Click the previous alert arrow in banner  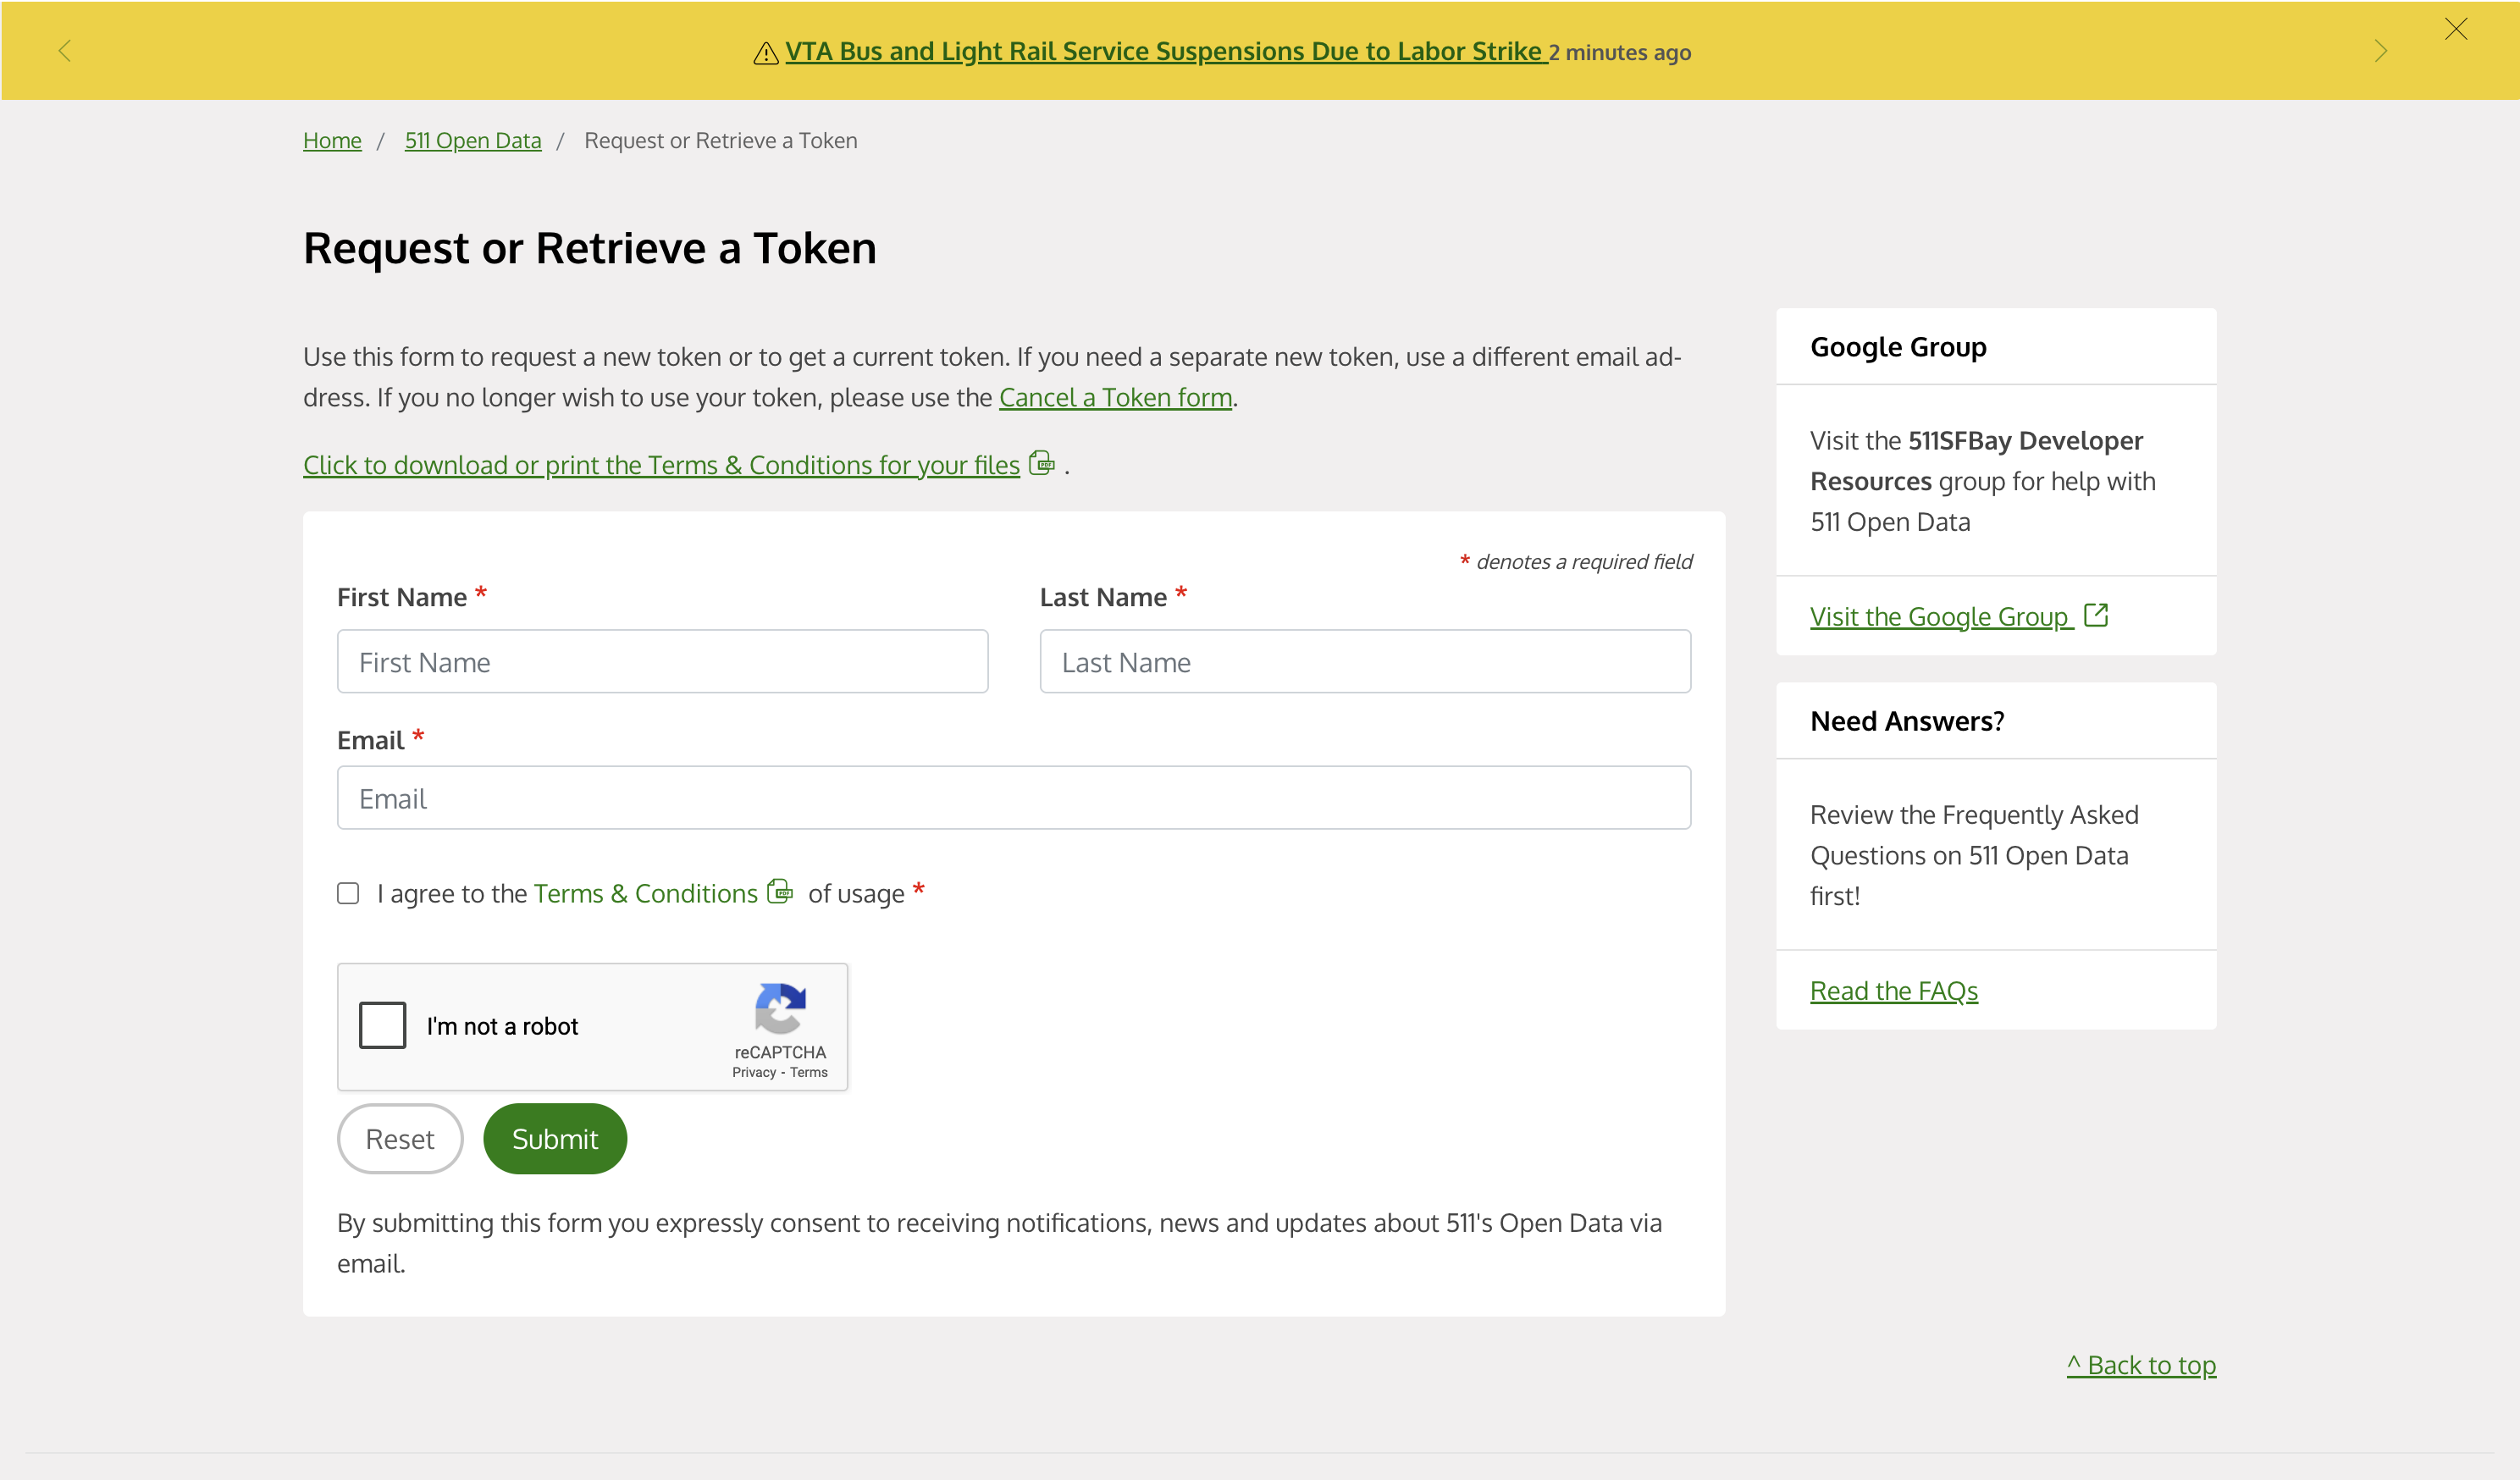pyautogui.click(x=65, y=51)
